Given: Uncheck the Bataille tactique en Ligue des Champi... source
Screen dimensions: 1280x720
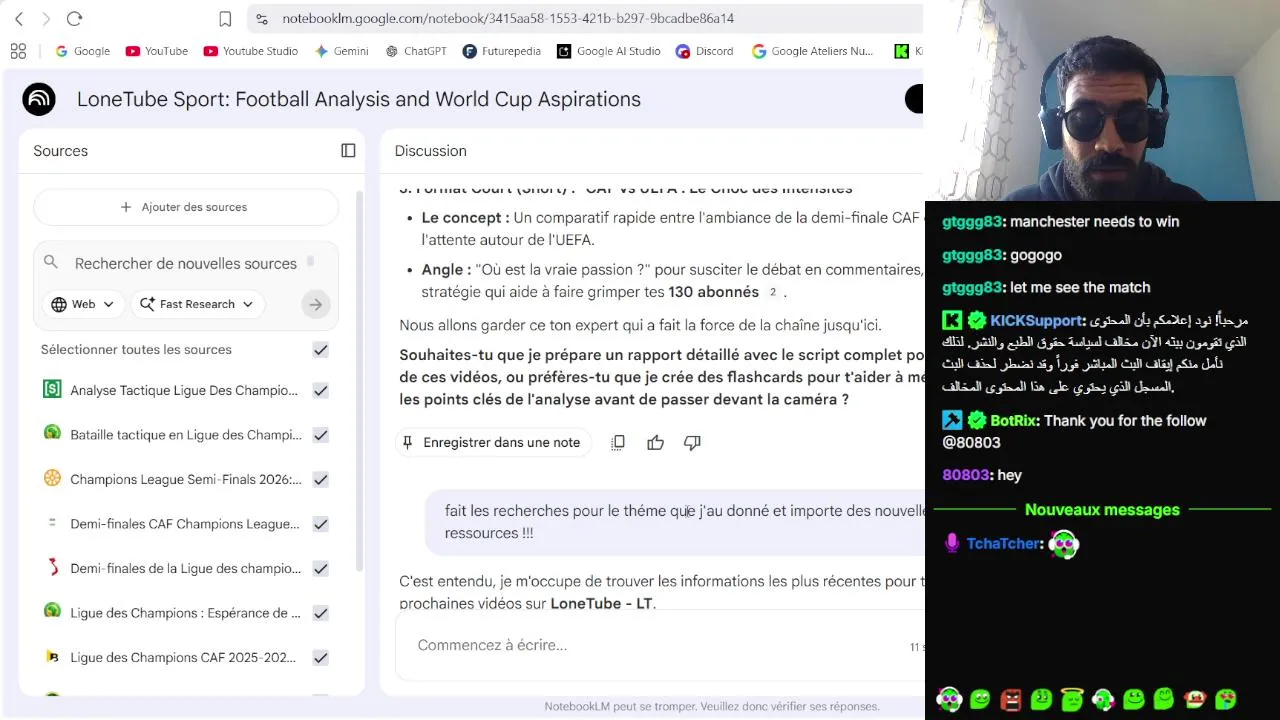Looking at the screenshot, I should [x=320, y=435].
